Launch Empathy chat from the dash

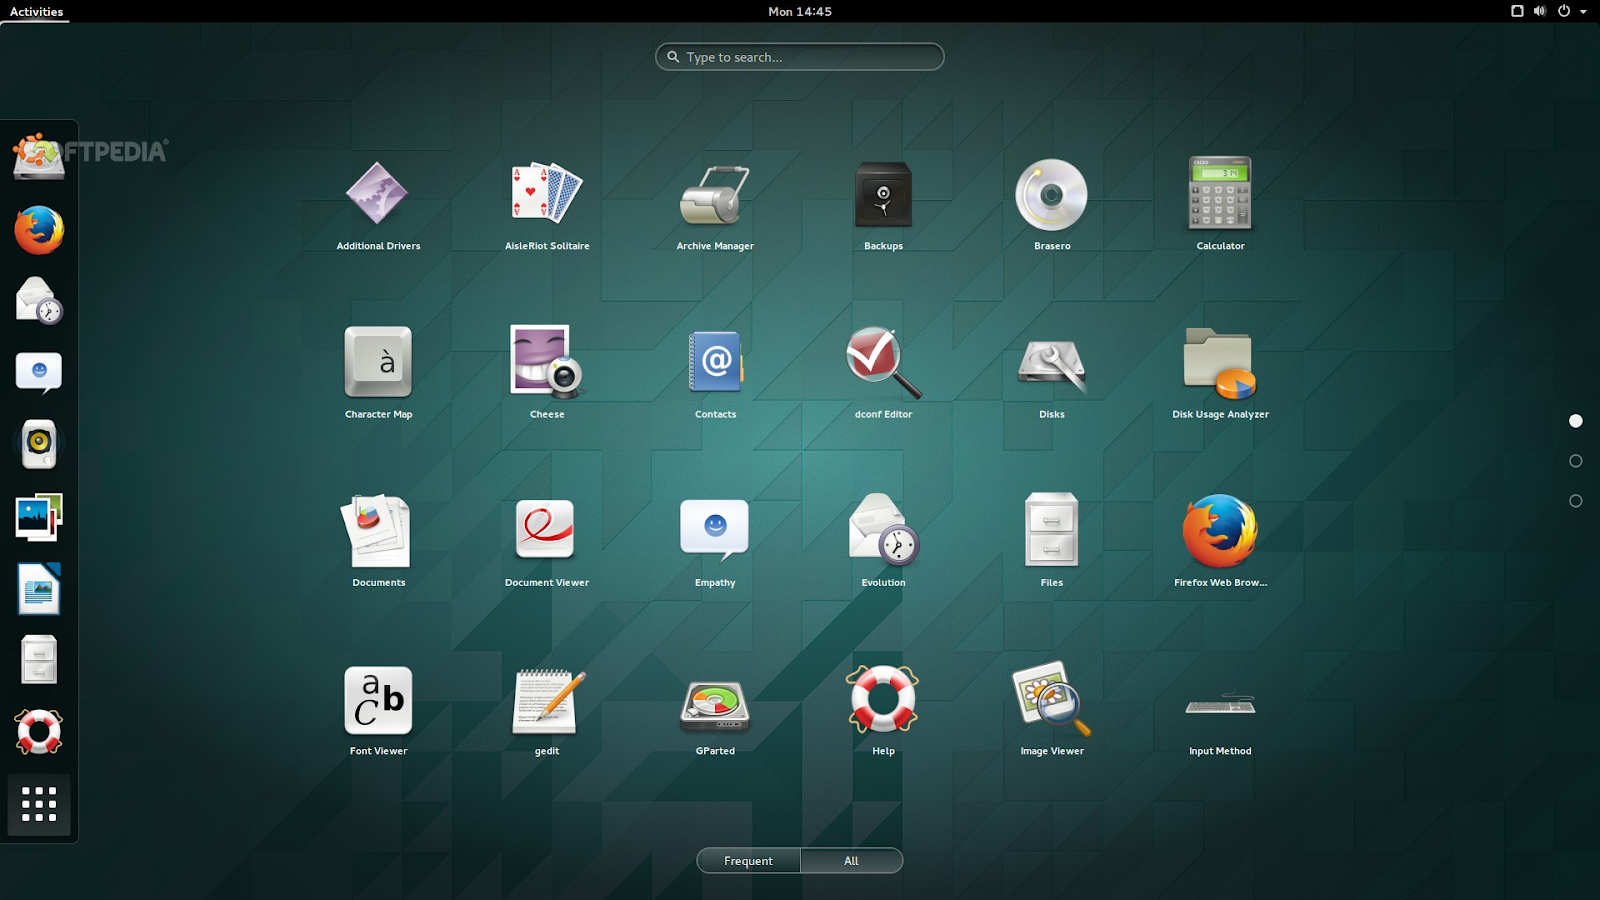pyautogui.click(x=39, y=373)
